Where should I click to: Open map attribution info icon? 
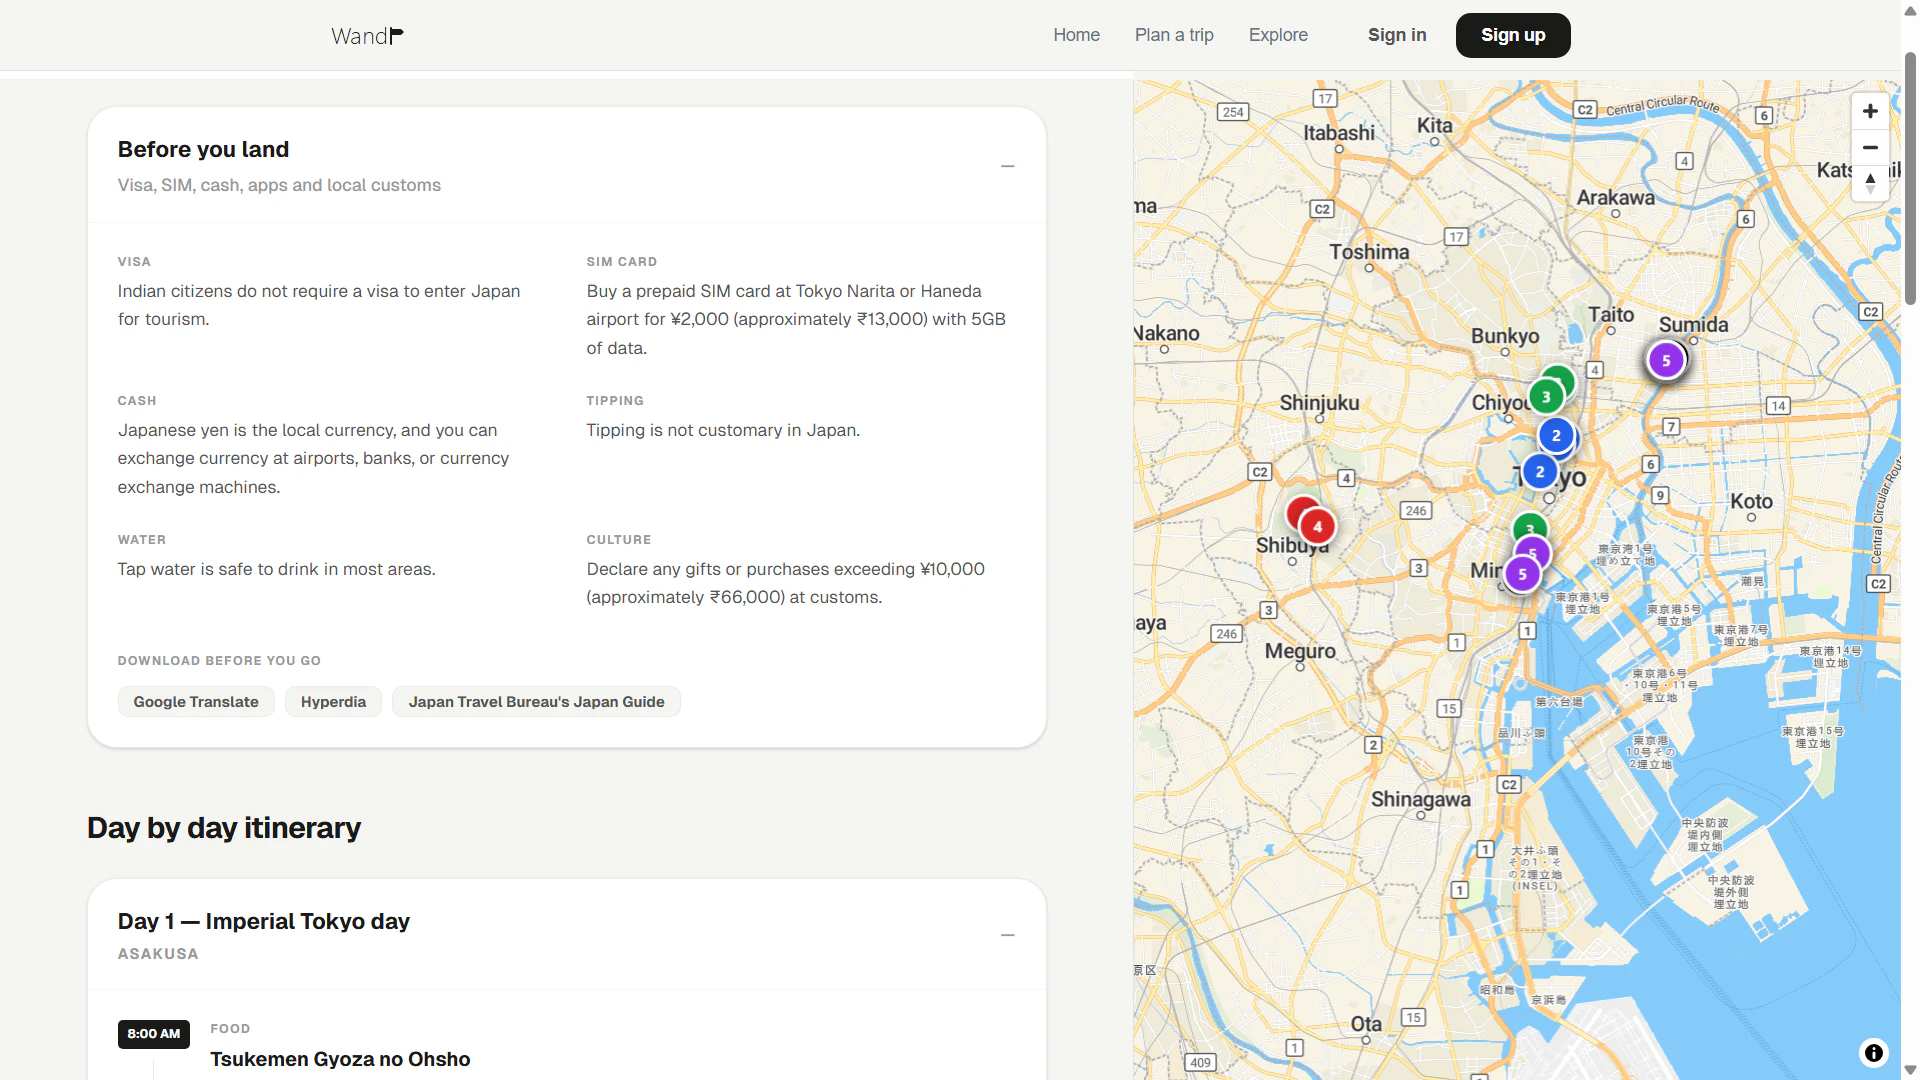pyautogui.click(x=1873, y=1052)
